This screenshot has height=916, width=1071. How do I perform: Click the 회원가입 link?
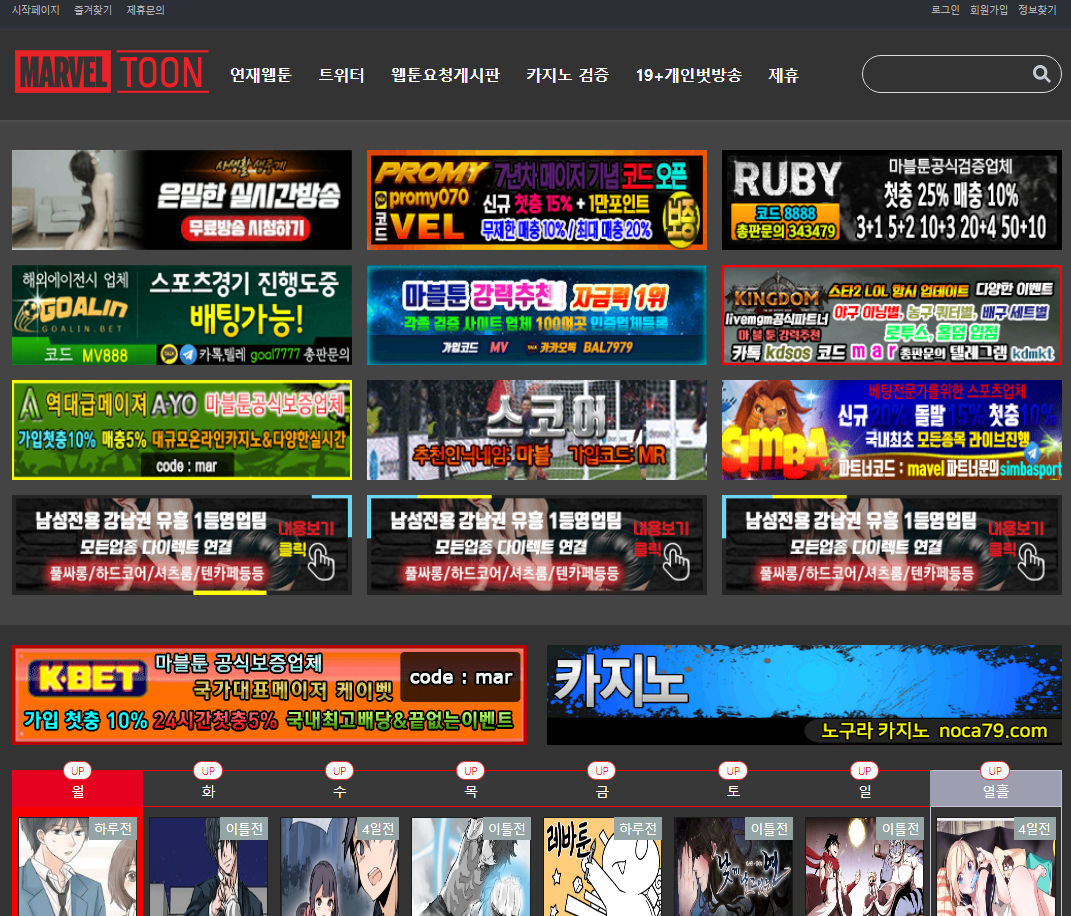click(988, 10)
